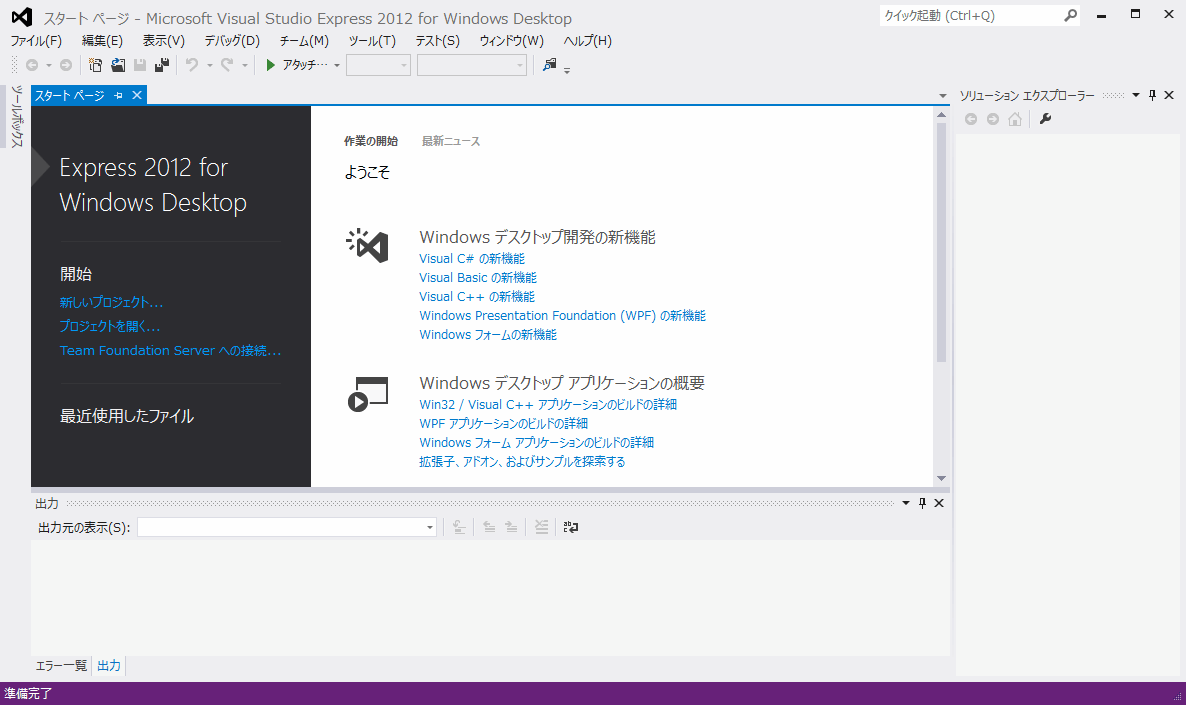Click the Navigate Backward toolbar arrow
Viewport: 1186px width, 705px height.
click(x=32, y=66)
